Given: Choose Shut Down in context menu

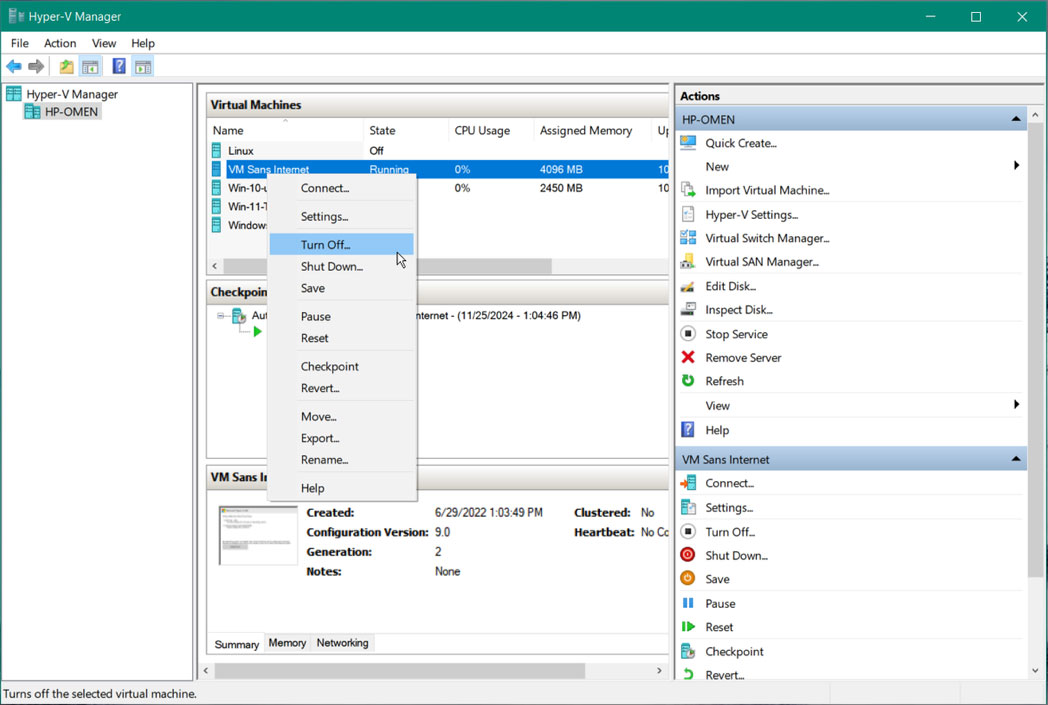Looking at the screenshot, I should tap(342, 266).
